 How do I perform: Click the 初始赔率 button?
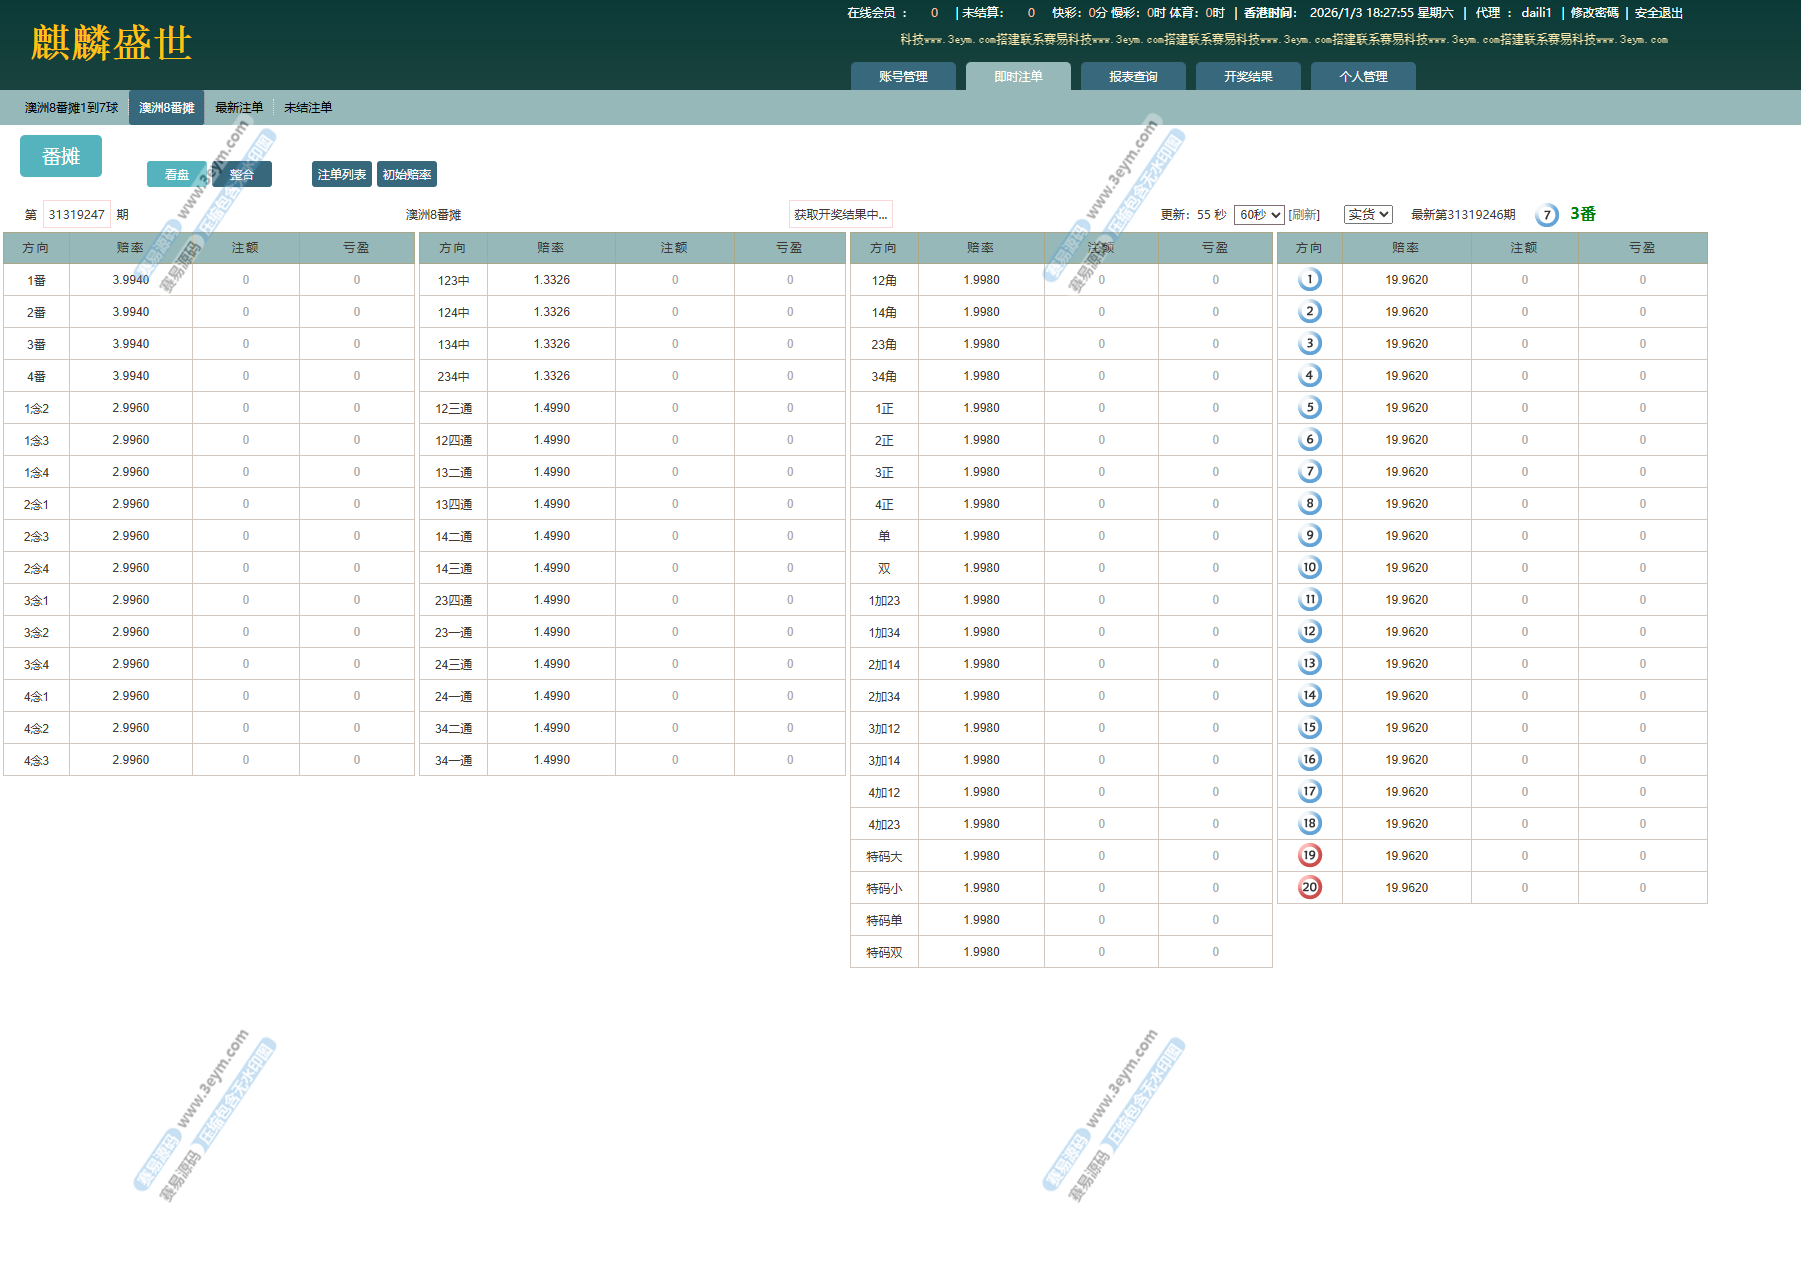pyautogui.click(x=407, y=175)
